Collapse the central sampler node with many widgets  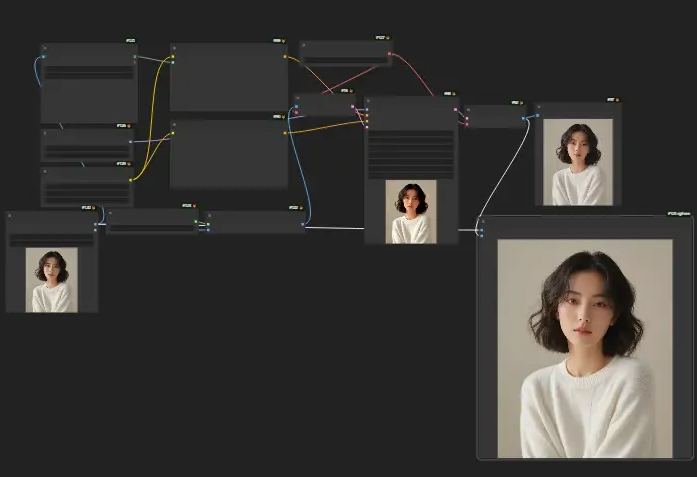pos(368,101)
